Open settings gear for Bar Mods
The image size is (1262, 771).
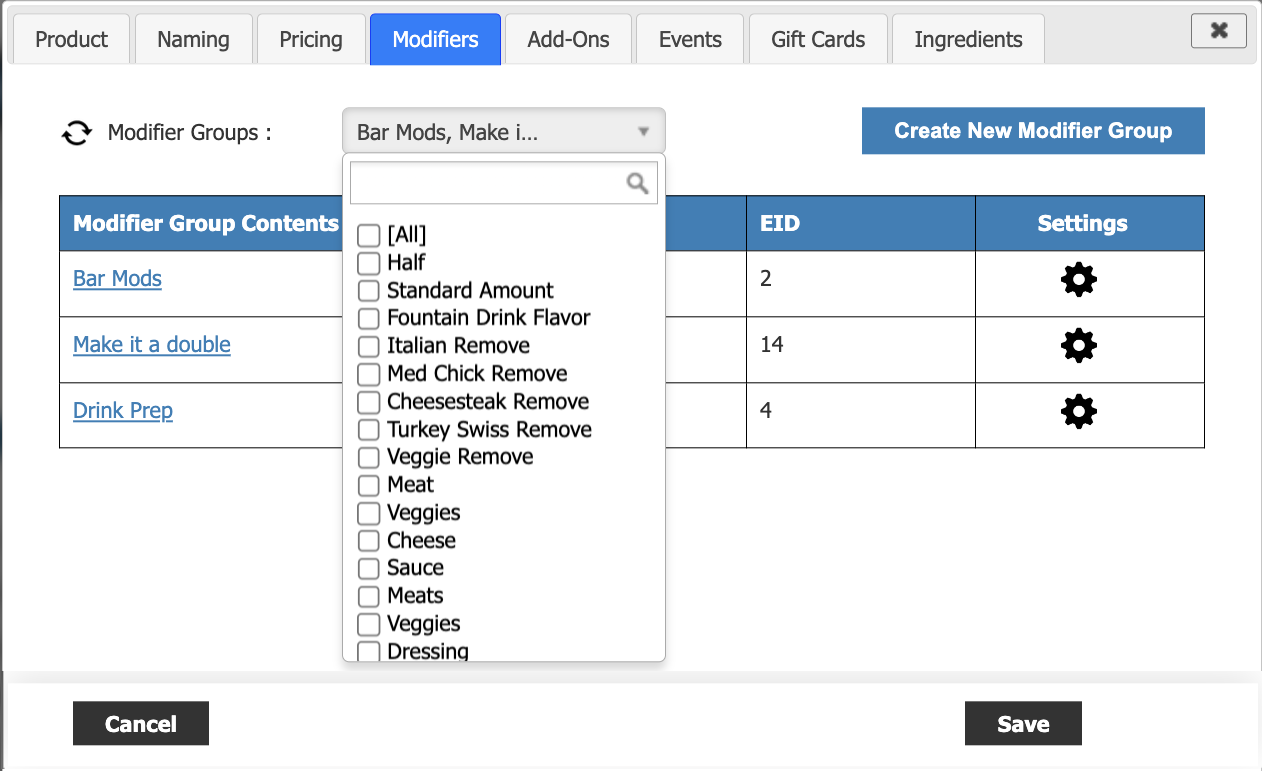click(x=1078, y=280)
